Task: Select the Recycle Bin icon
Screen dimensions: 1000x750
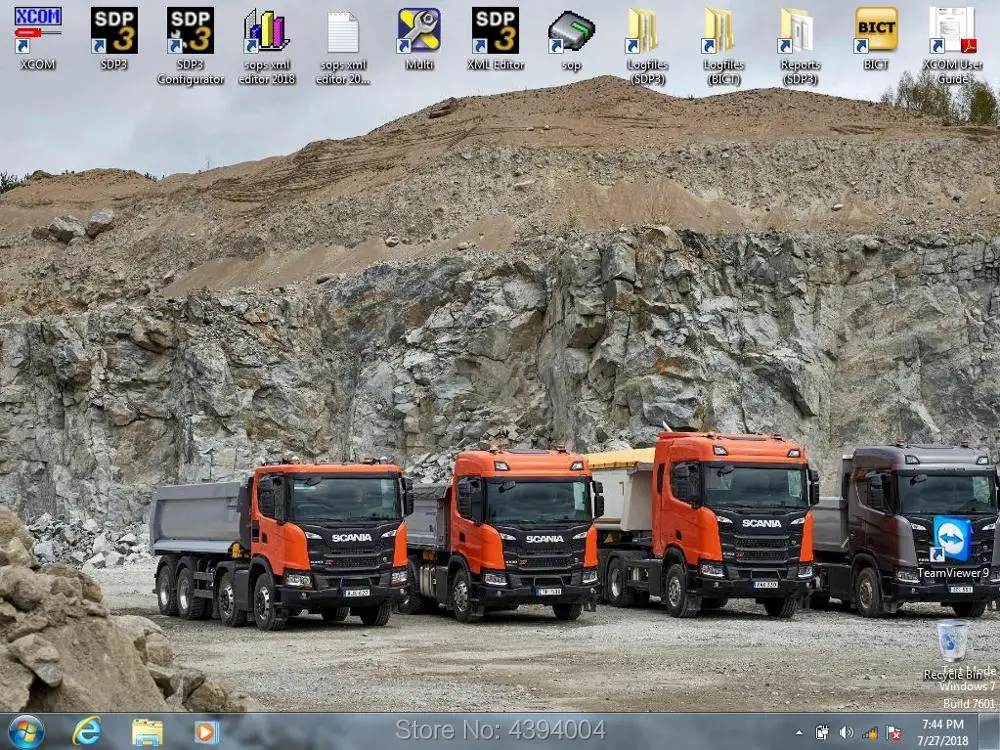Action: pos(952,641)
